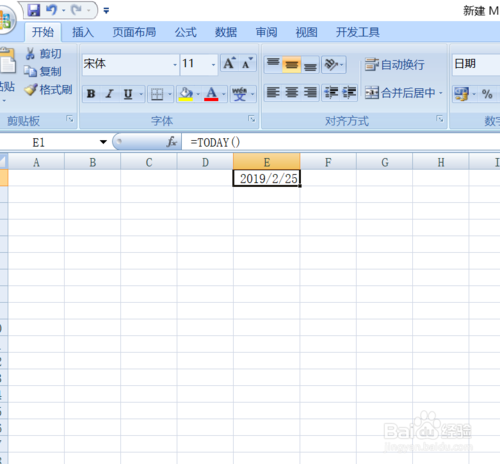Screen dimensions: 500x464
Task: Click the Insert Function fx icon
Action: point(172,142)
